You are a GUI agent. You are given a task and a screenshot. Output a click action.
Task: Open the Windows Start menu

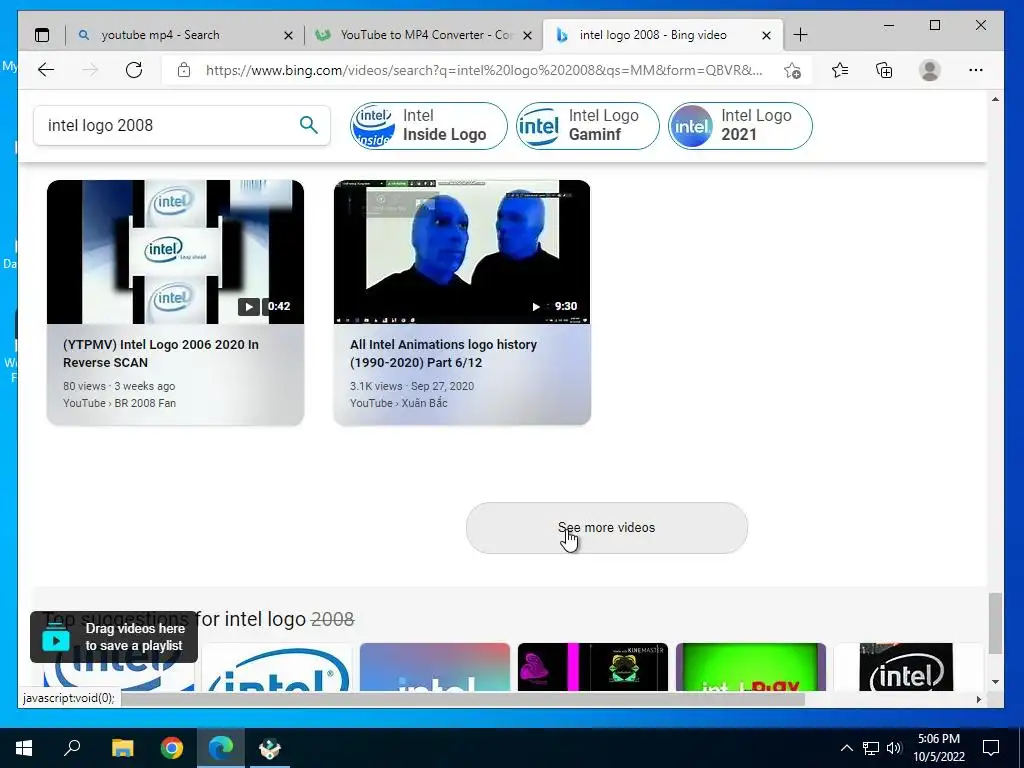tap(24, 748)
